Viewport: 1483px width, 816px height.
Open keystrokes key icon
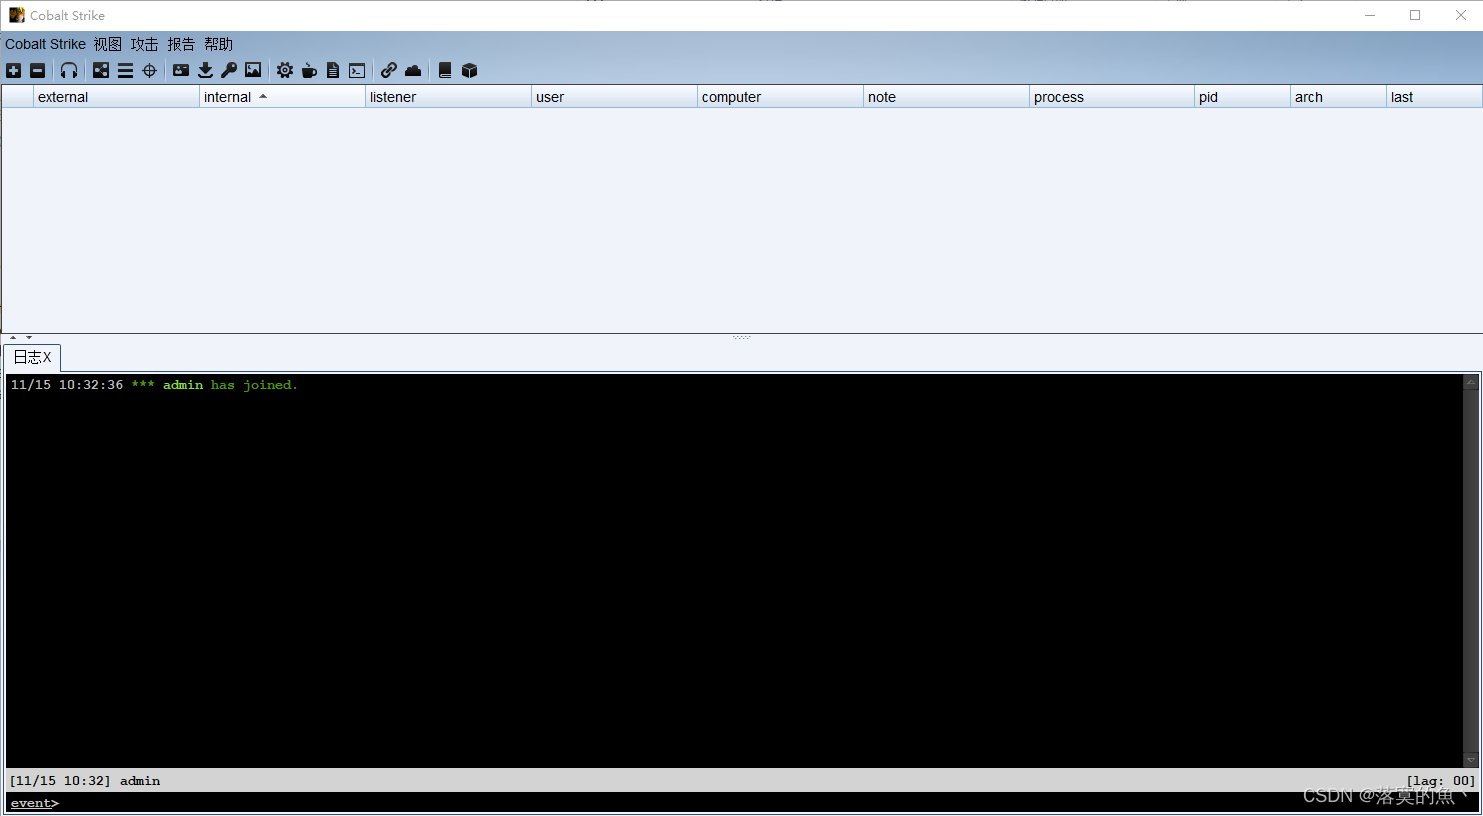229,70
